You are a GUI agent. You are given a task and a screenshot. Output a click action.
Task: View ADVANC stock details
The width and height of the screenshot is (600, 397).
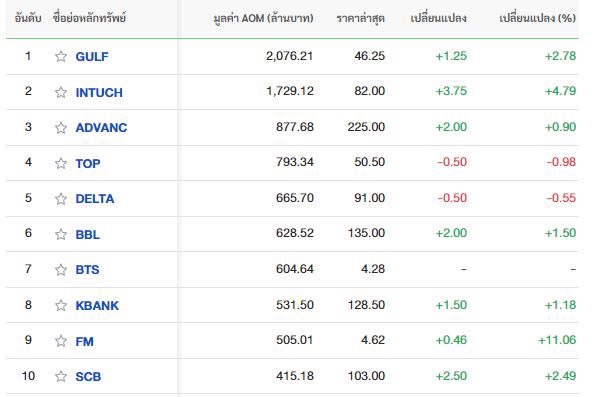tap(101, 127)
